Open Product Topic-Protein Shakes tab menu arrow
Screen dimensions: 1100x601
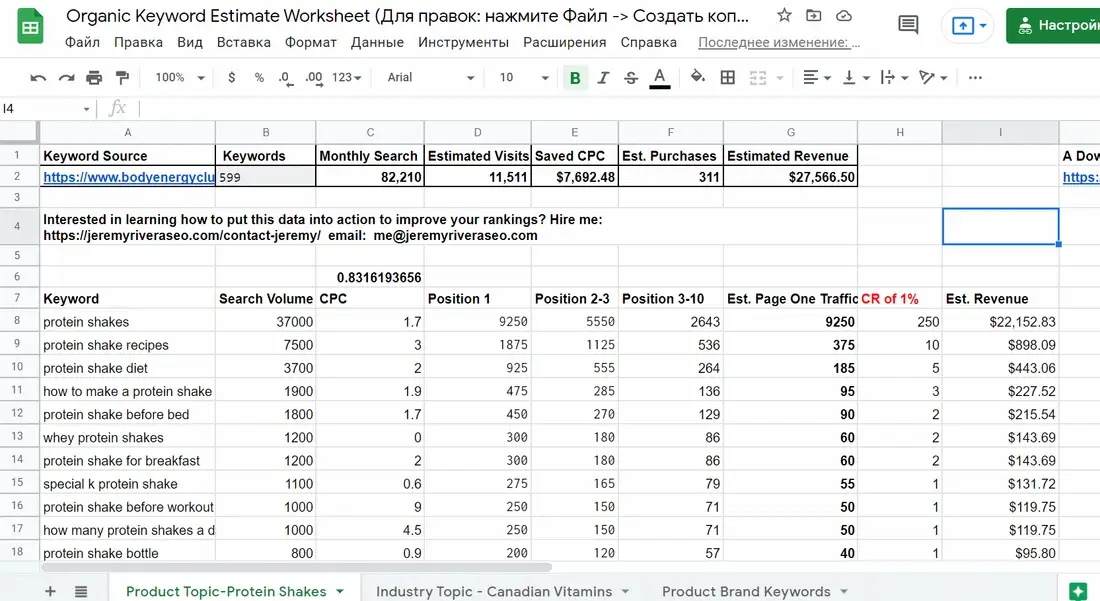tap(340, 591)
